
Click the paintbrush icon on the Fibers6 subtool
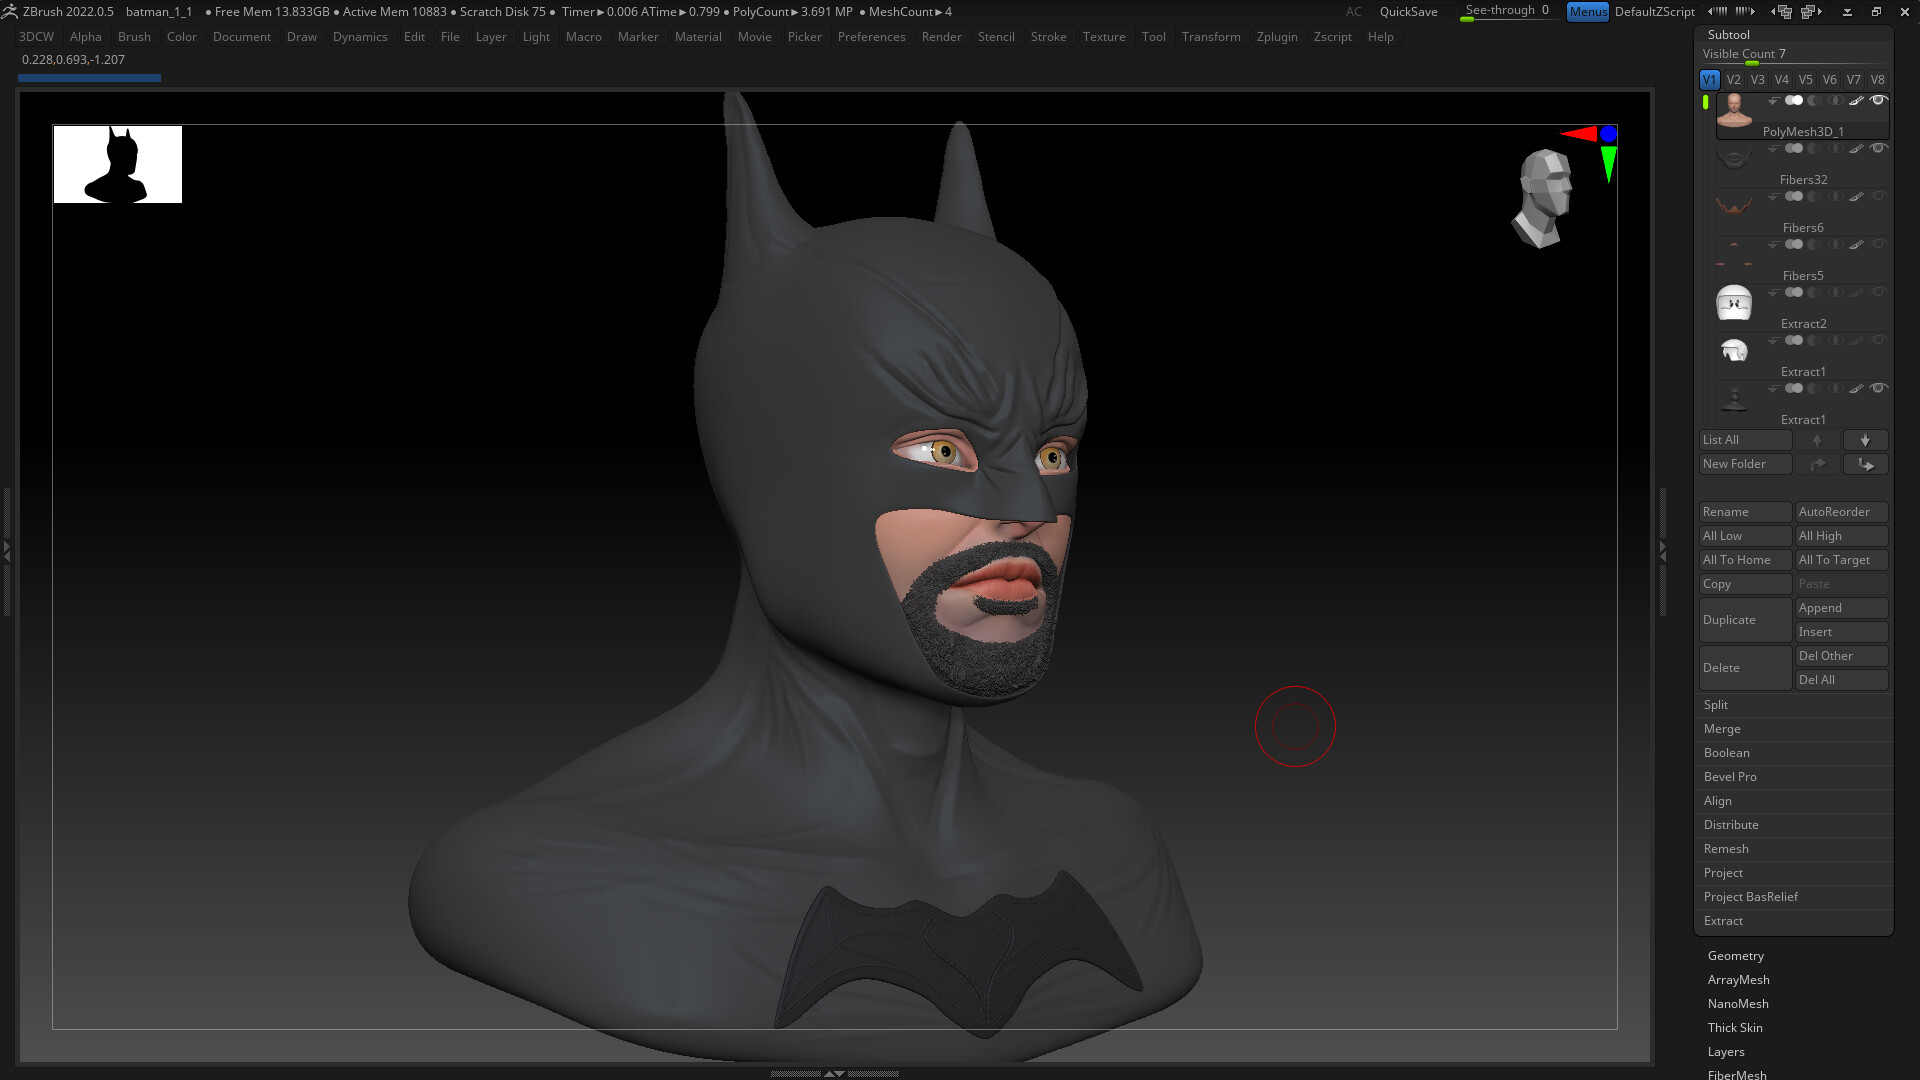[1856, 196]
